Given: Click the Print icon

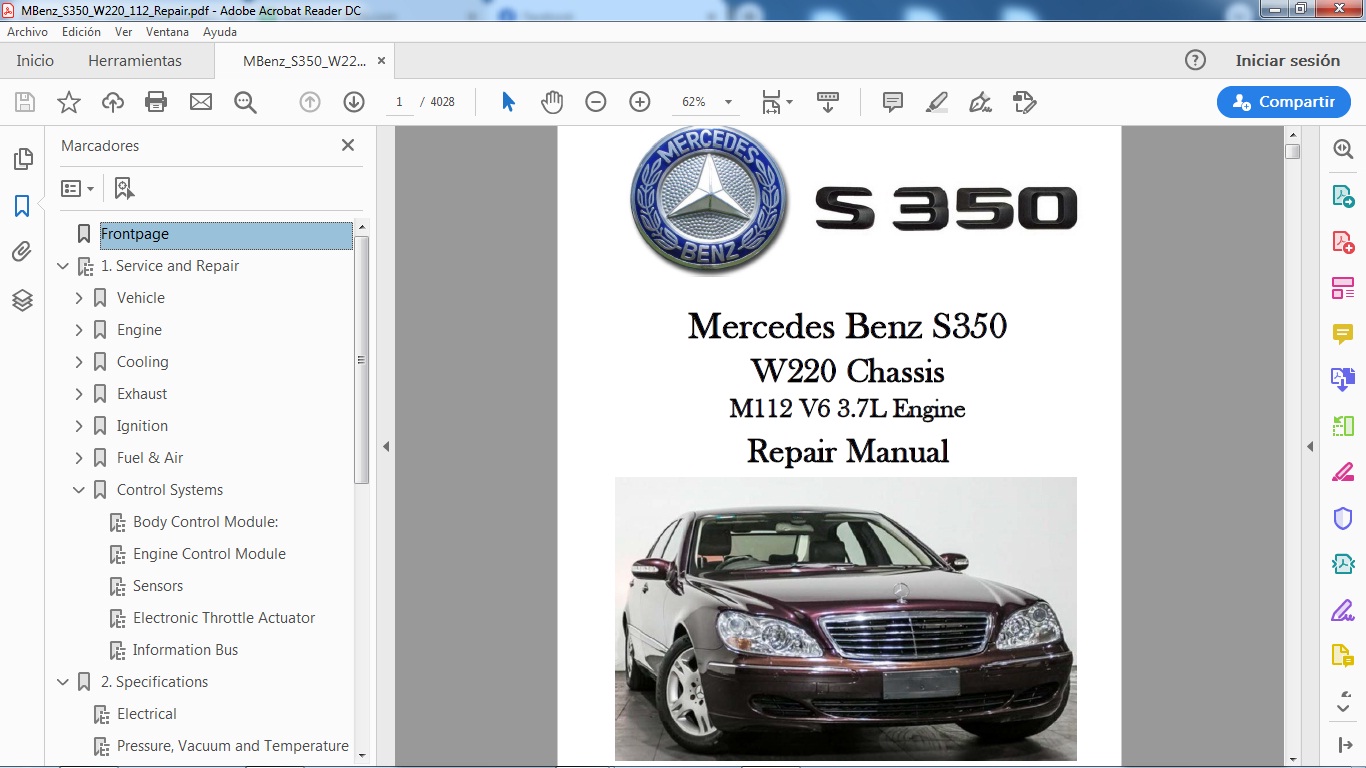Looking at the screenshot, I should tap(157, 101).
